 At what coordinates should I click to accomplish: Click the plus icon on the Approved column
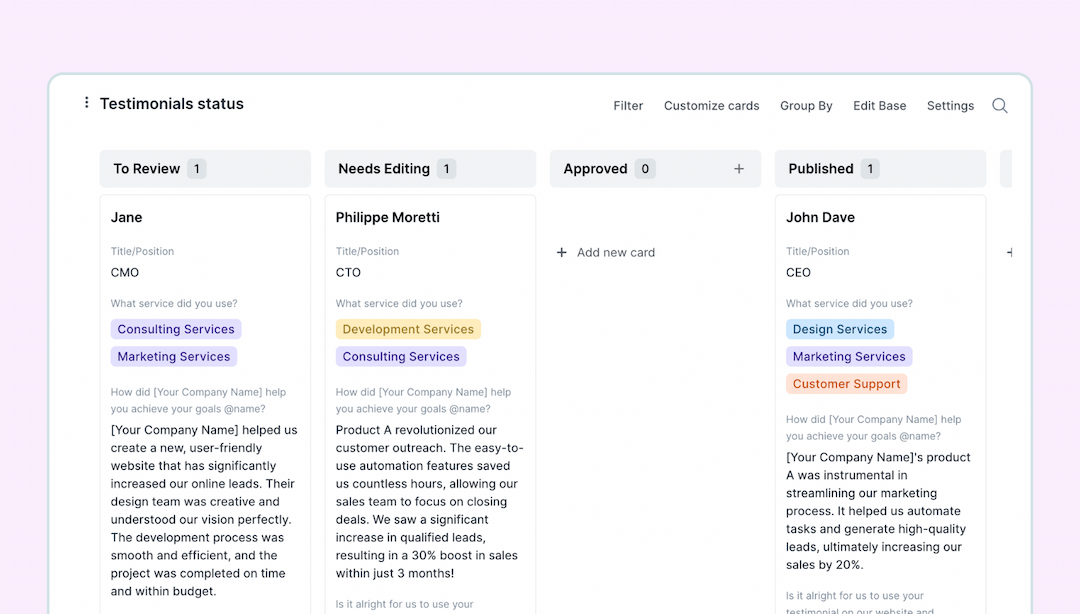(738, 168)
